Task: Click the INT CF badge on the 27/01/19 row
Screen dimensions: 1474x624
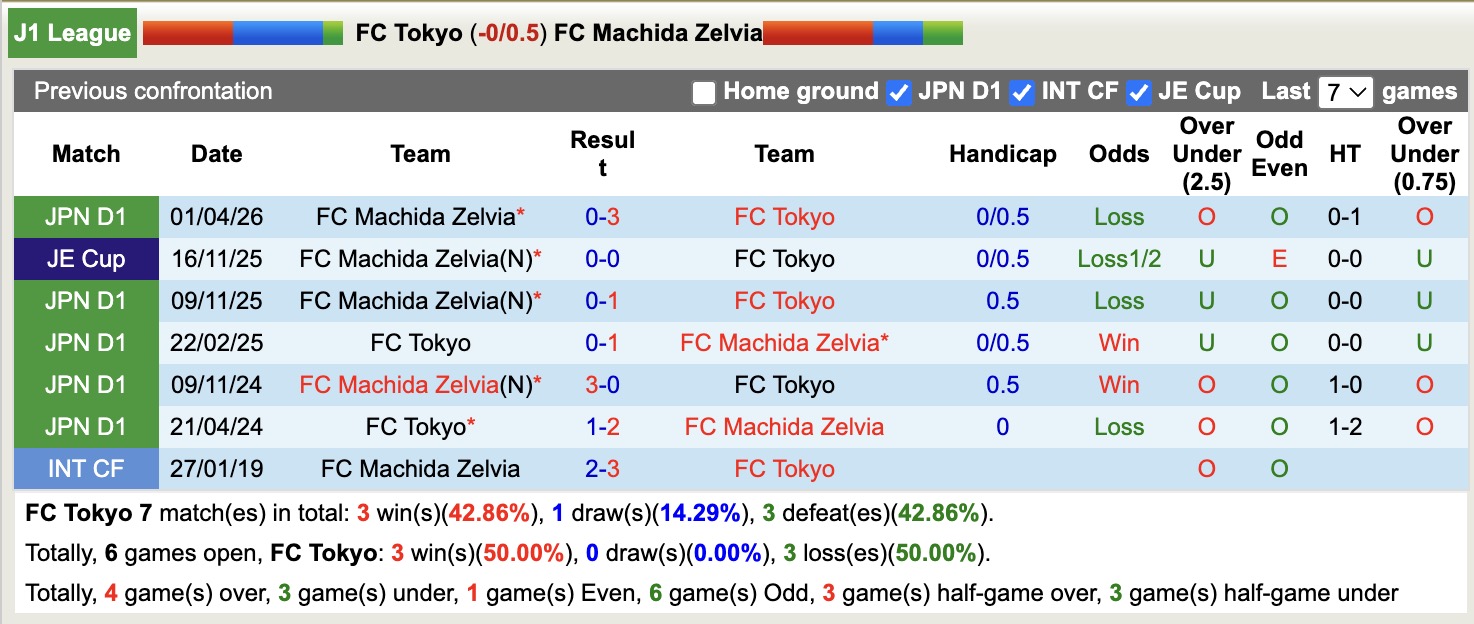Action: [x=85, y=468]
